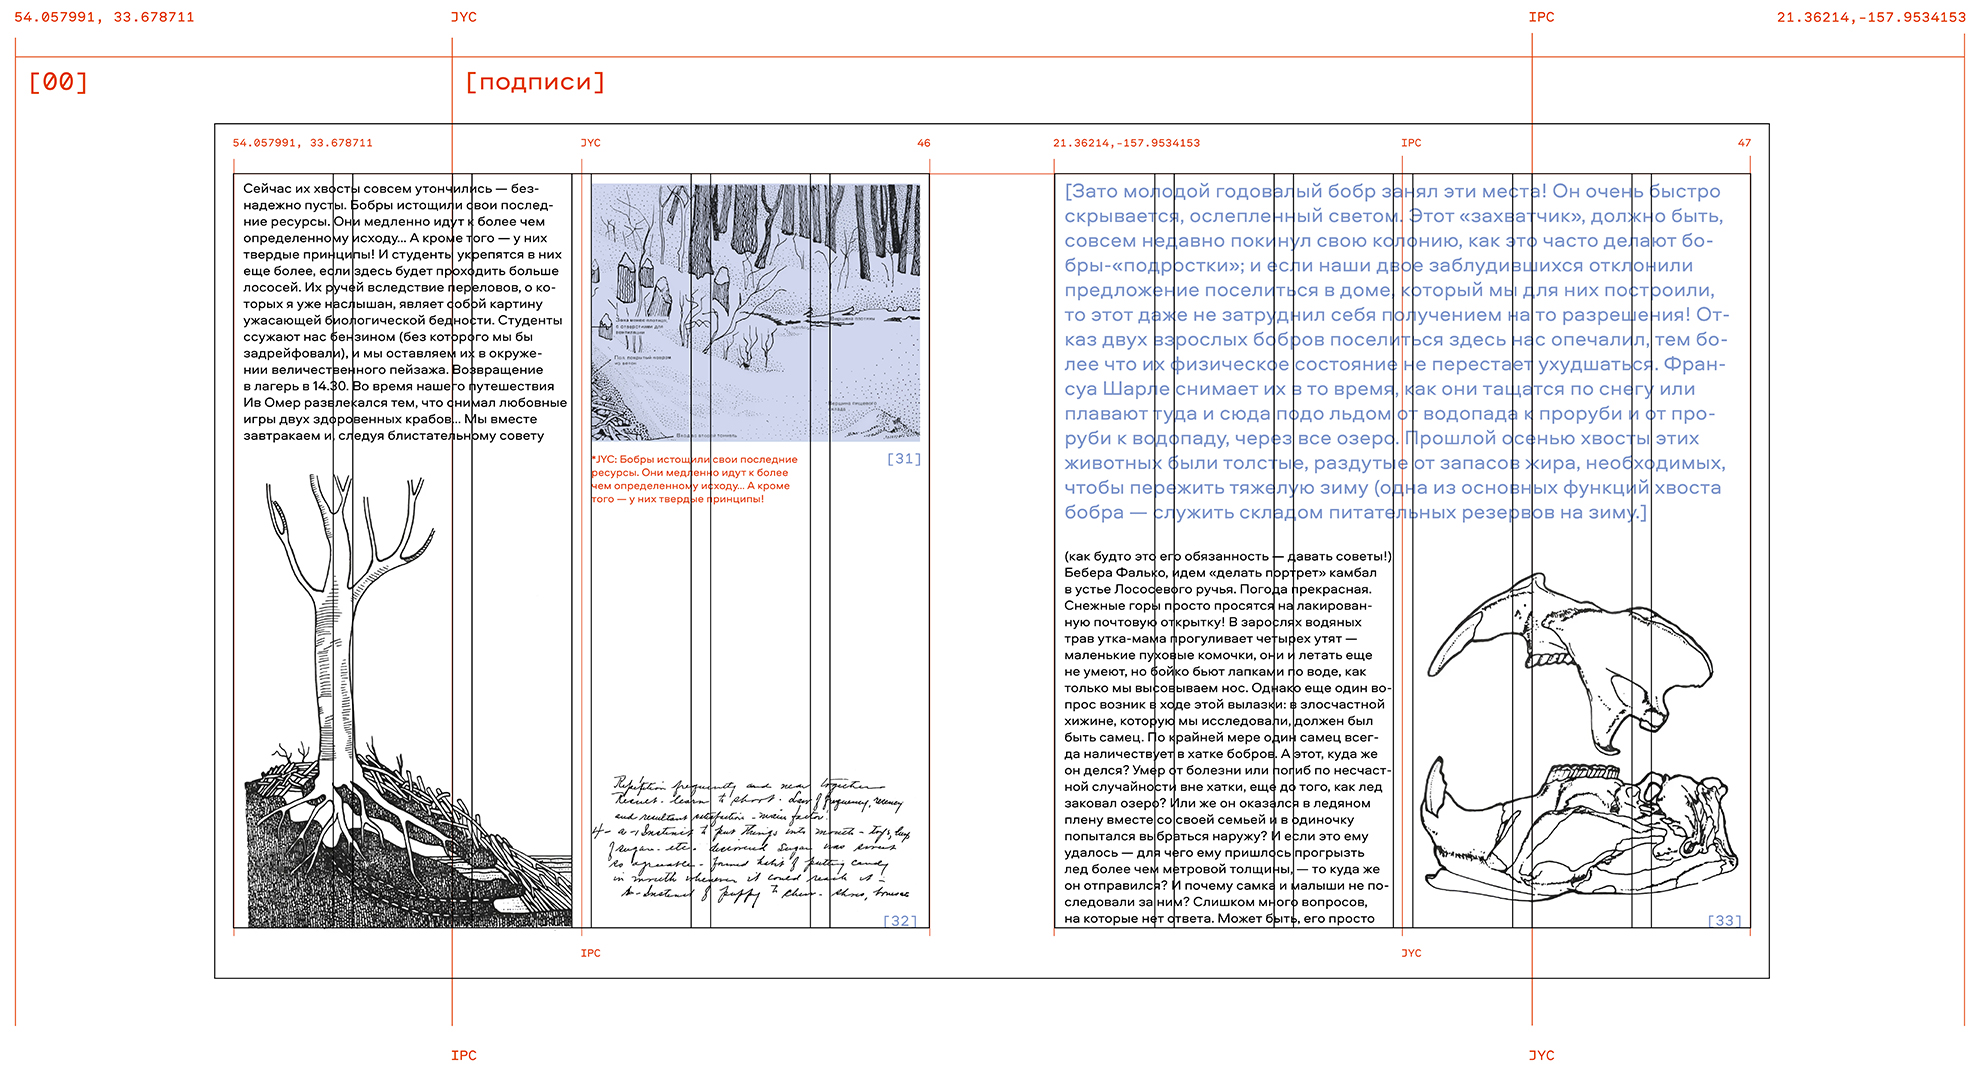Click the JYC label at top edge
Image resolution: width=1980 pixels, height=1080 pixels.
point(464,17)
